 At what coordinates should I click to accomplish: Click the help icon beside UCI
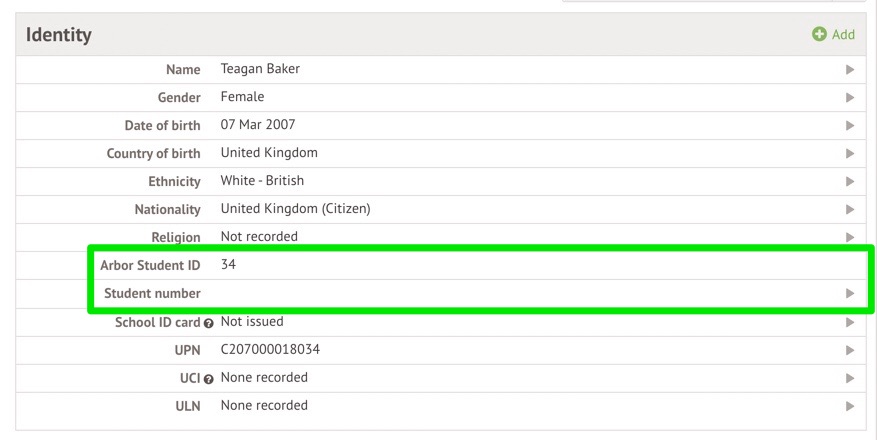point(210,378)
